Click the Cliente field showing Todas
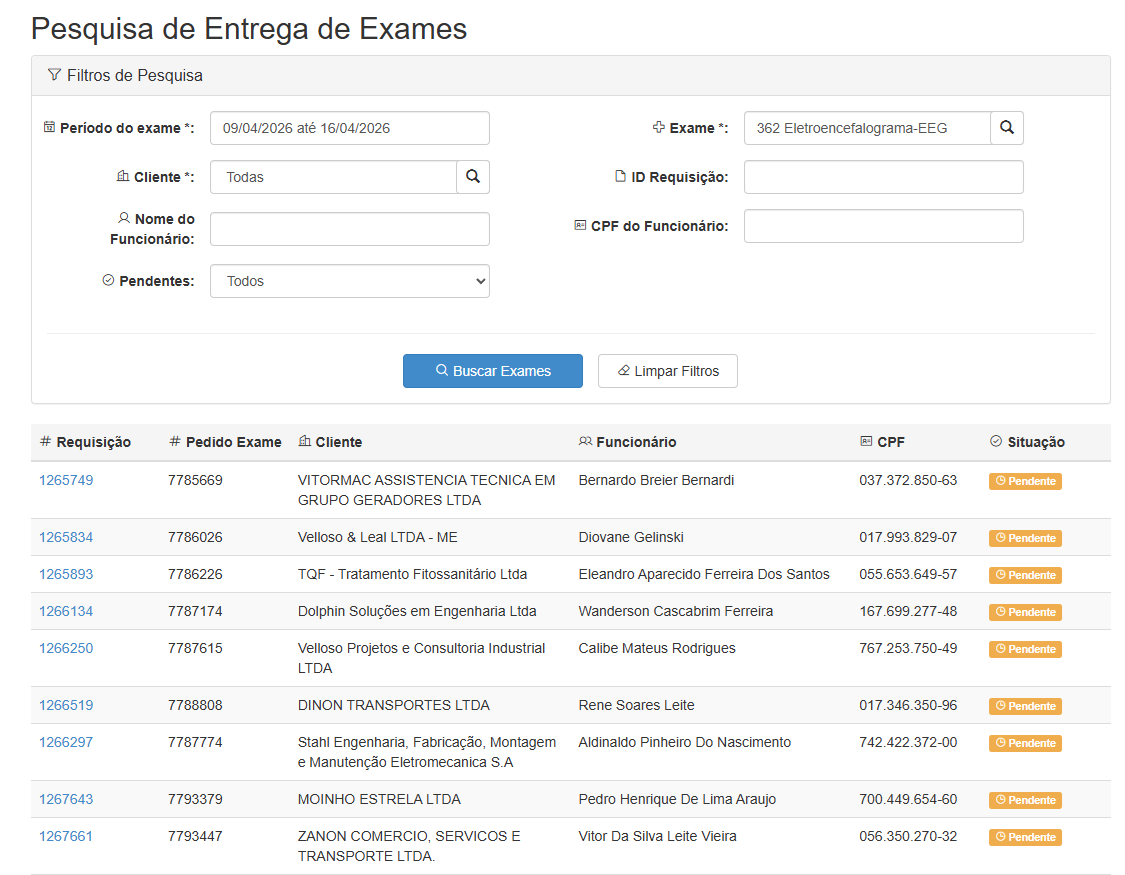Image resolution: width=1125 pixels, height=875 pixels. pos(334,176)
